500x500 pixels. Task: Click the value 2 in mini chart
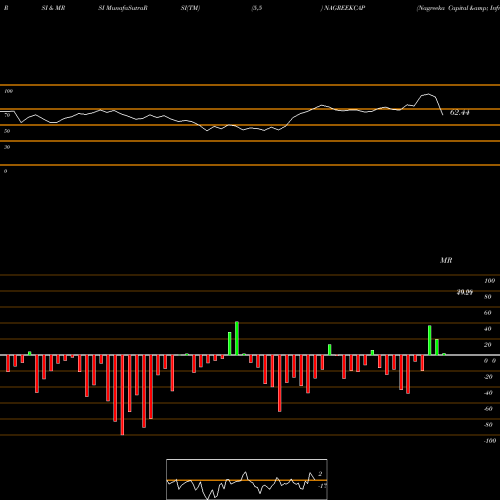[320, 474]
